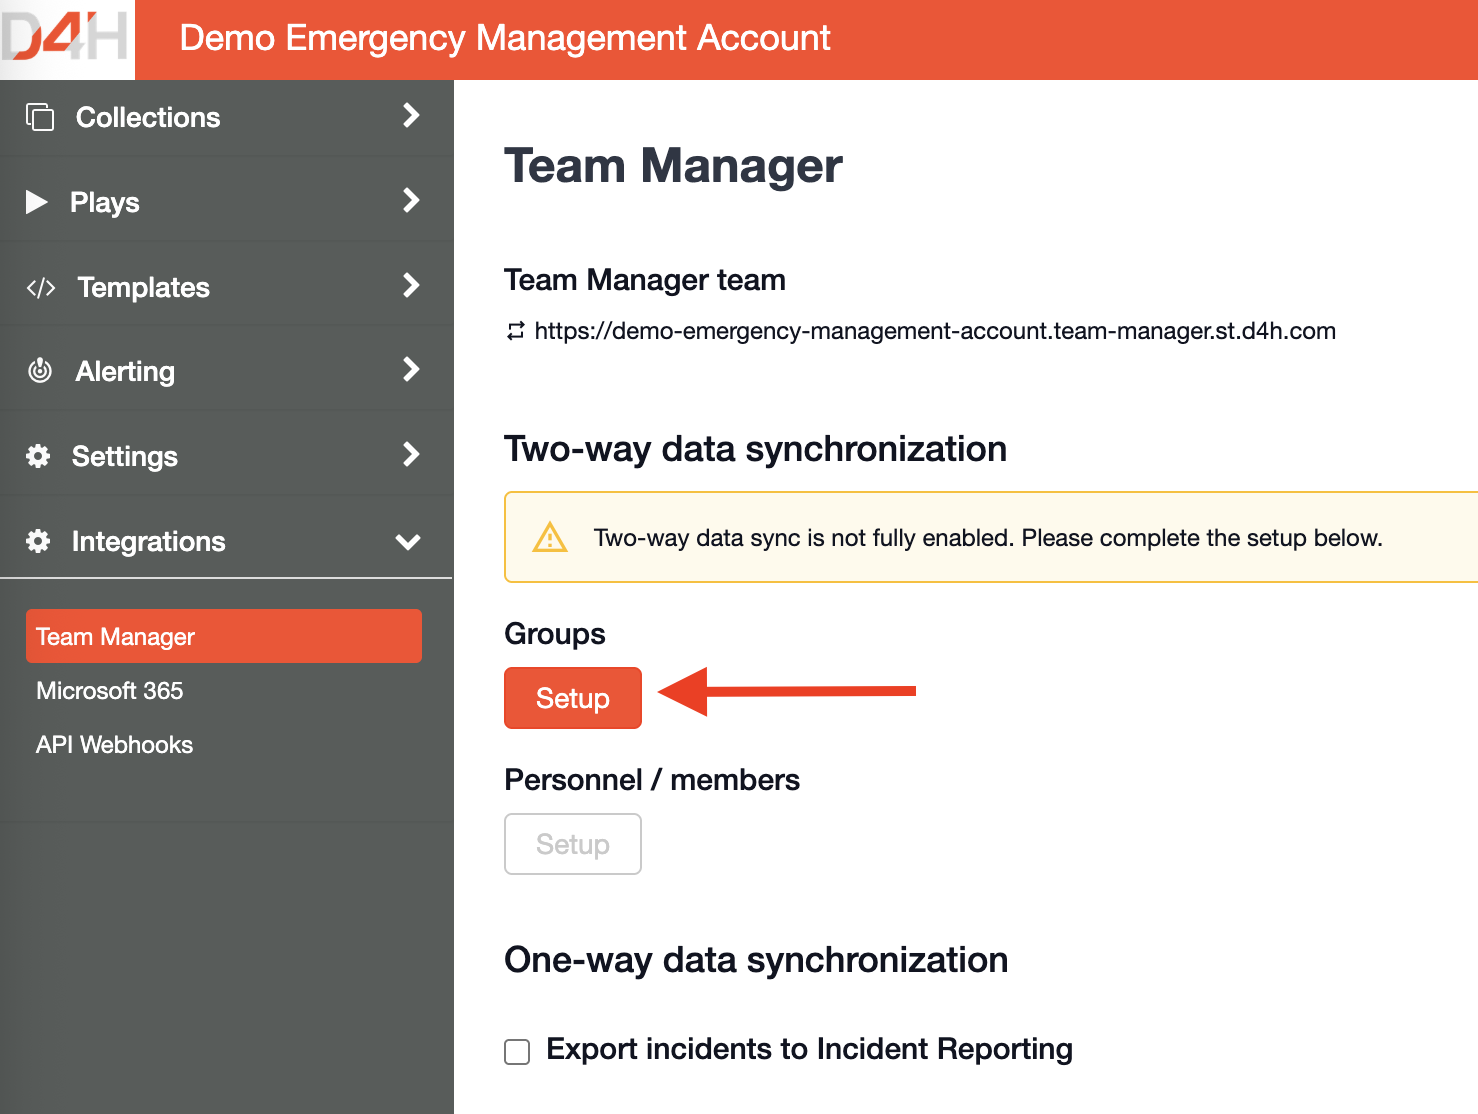
Task: Select the Integrations sidebar item
Action: [226, 541]
